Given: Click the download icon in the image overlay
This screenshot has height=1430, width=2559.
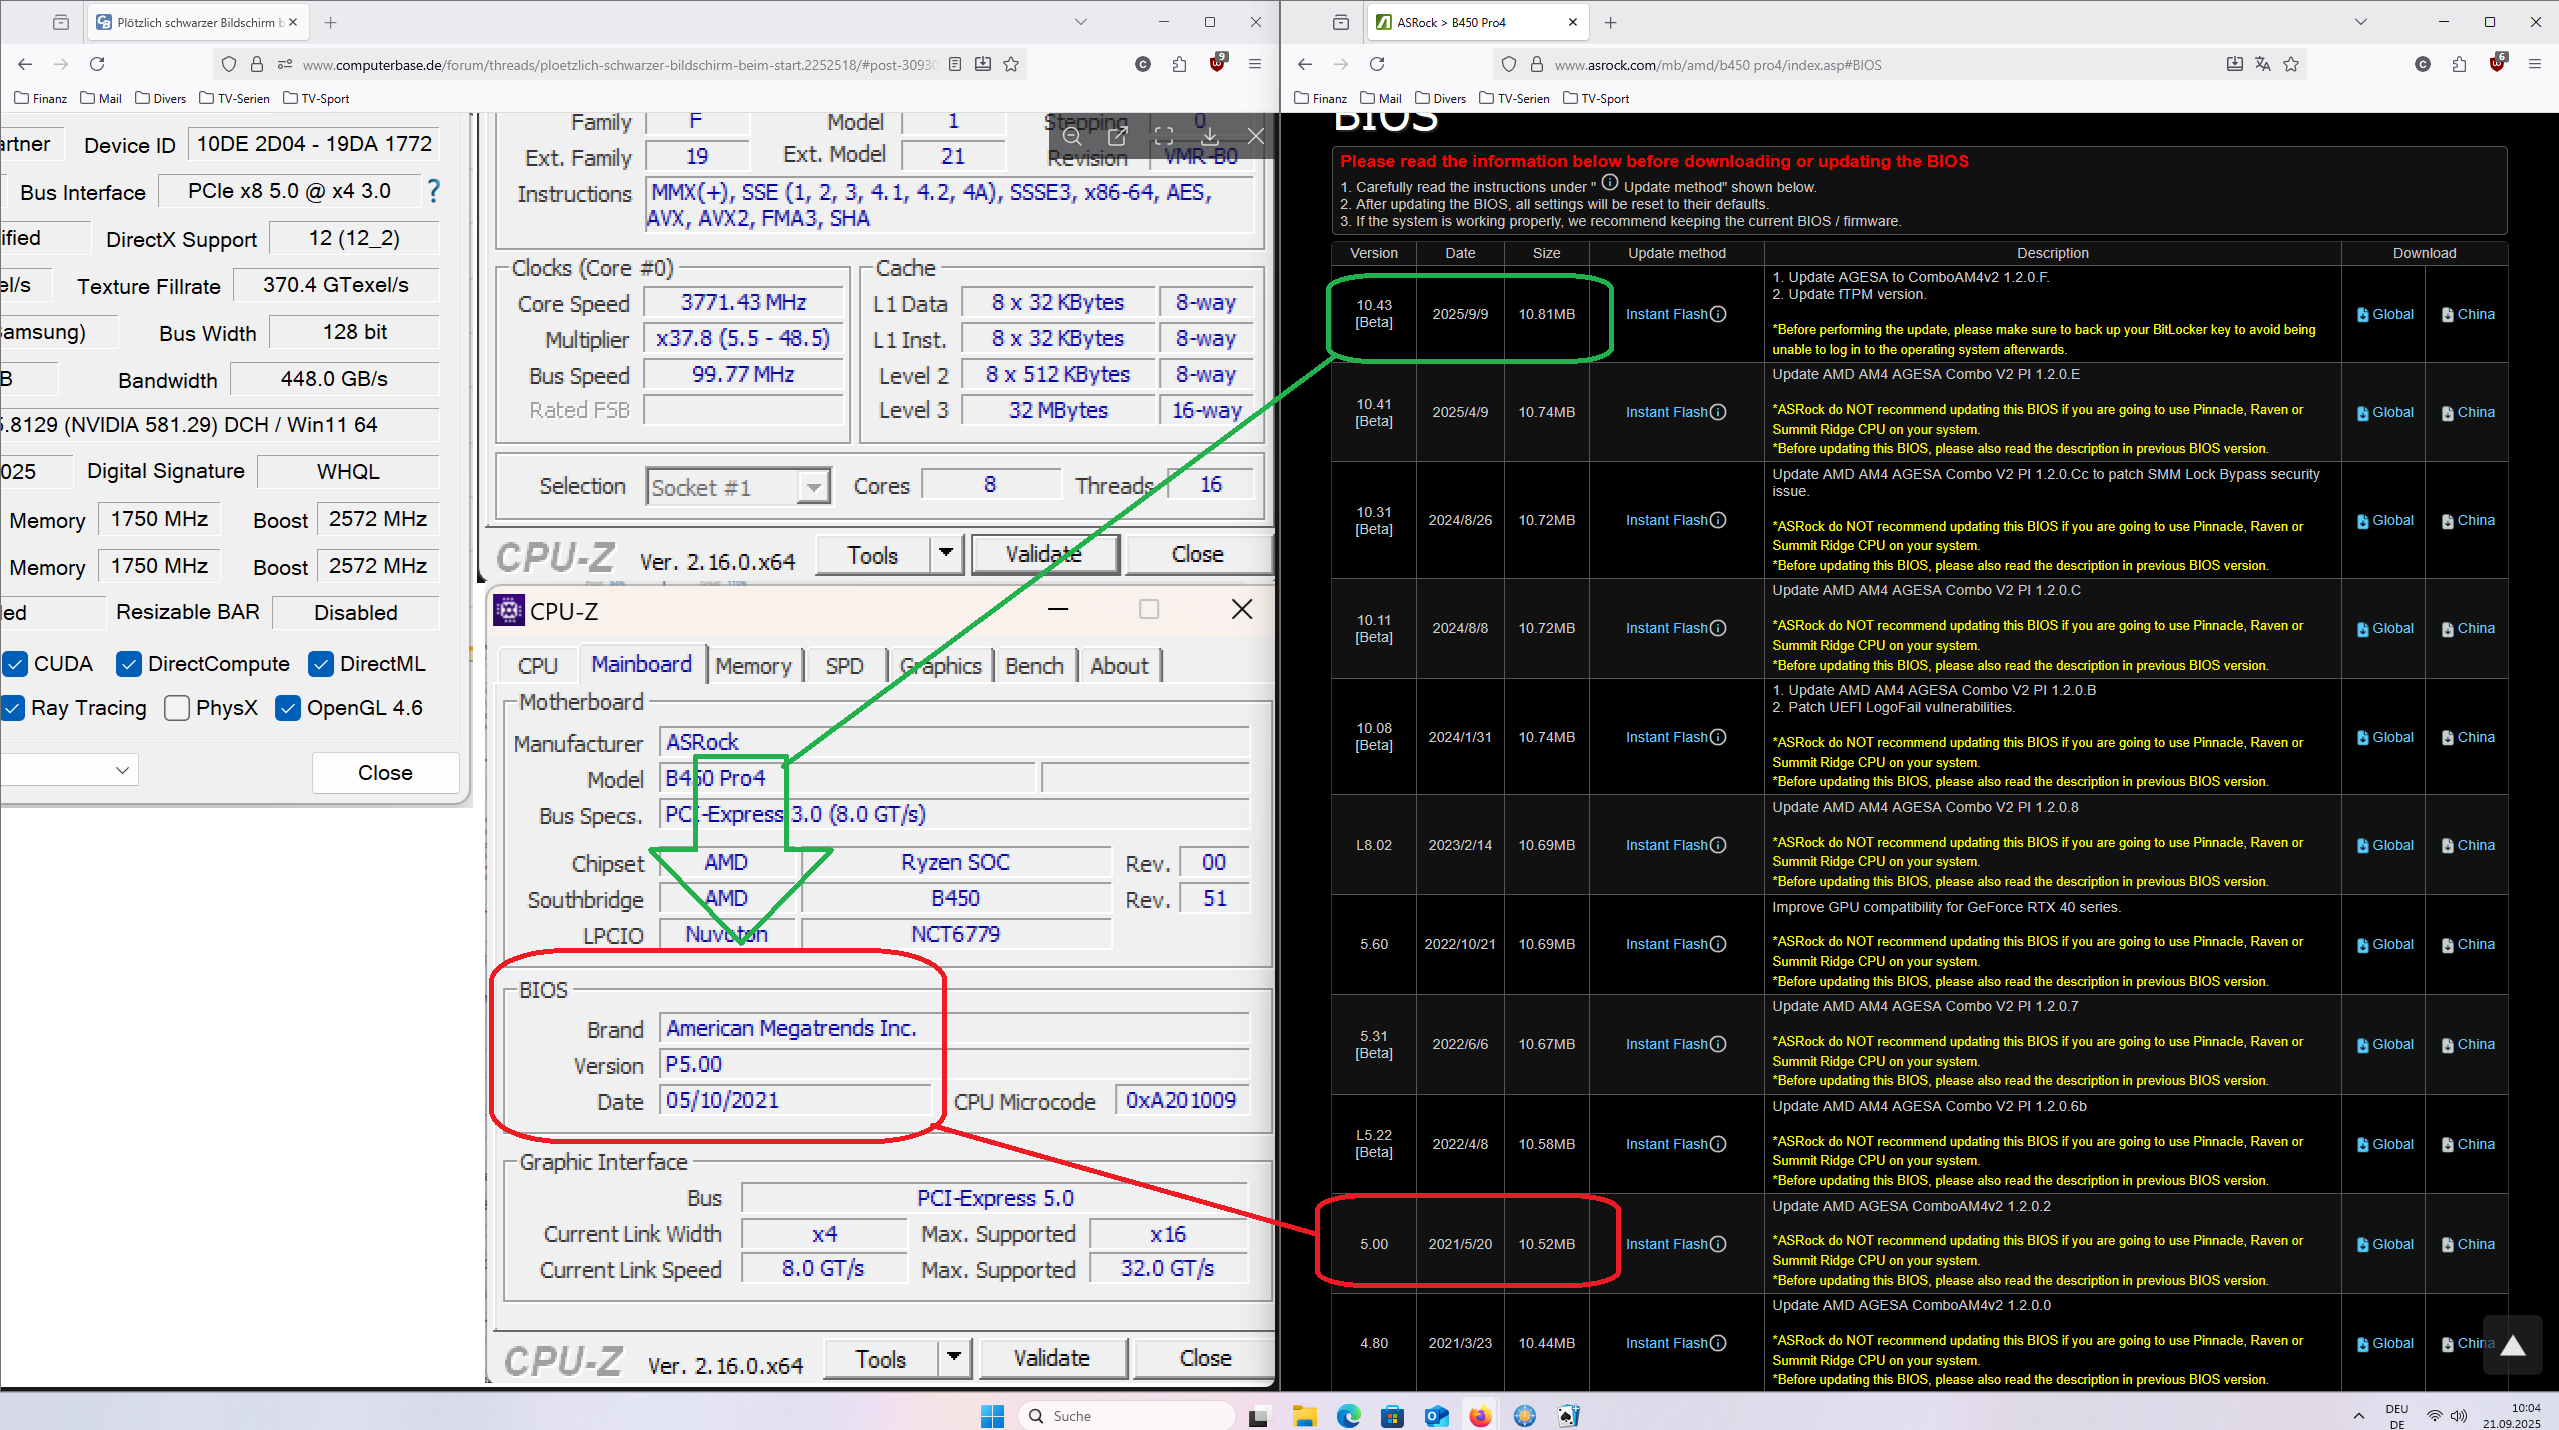Looking at the screenshot, I should [x=1210, y=136].
